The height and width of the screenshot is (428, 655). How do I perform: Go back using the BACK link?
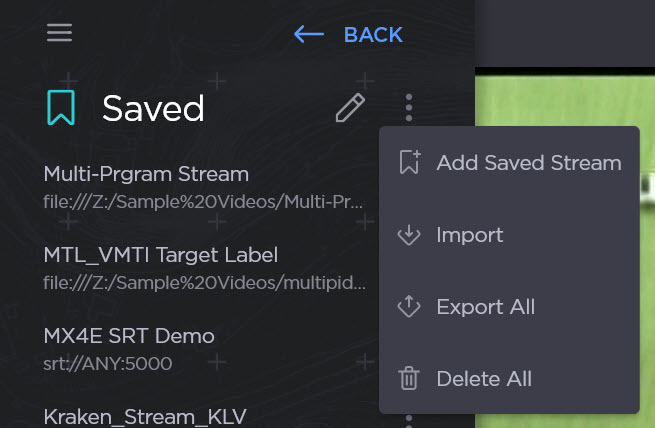(372, 35)
